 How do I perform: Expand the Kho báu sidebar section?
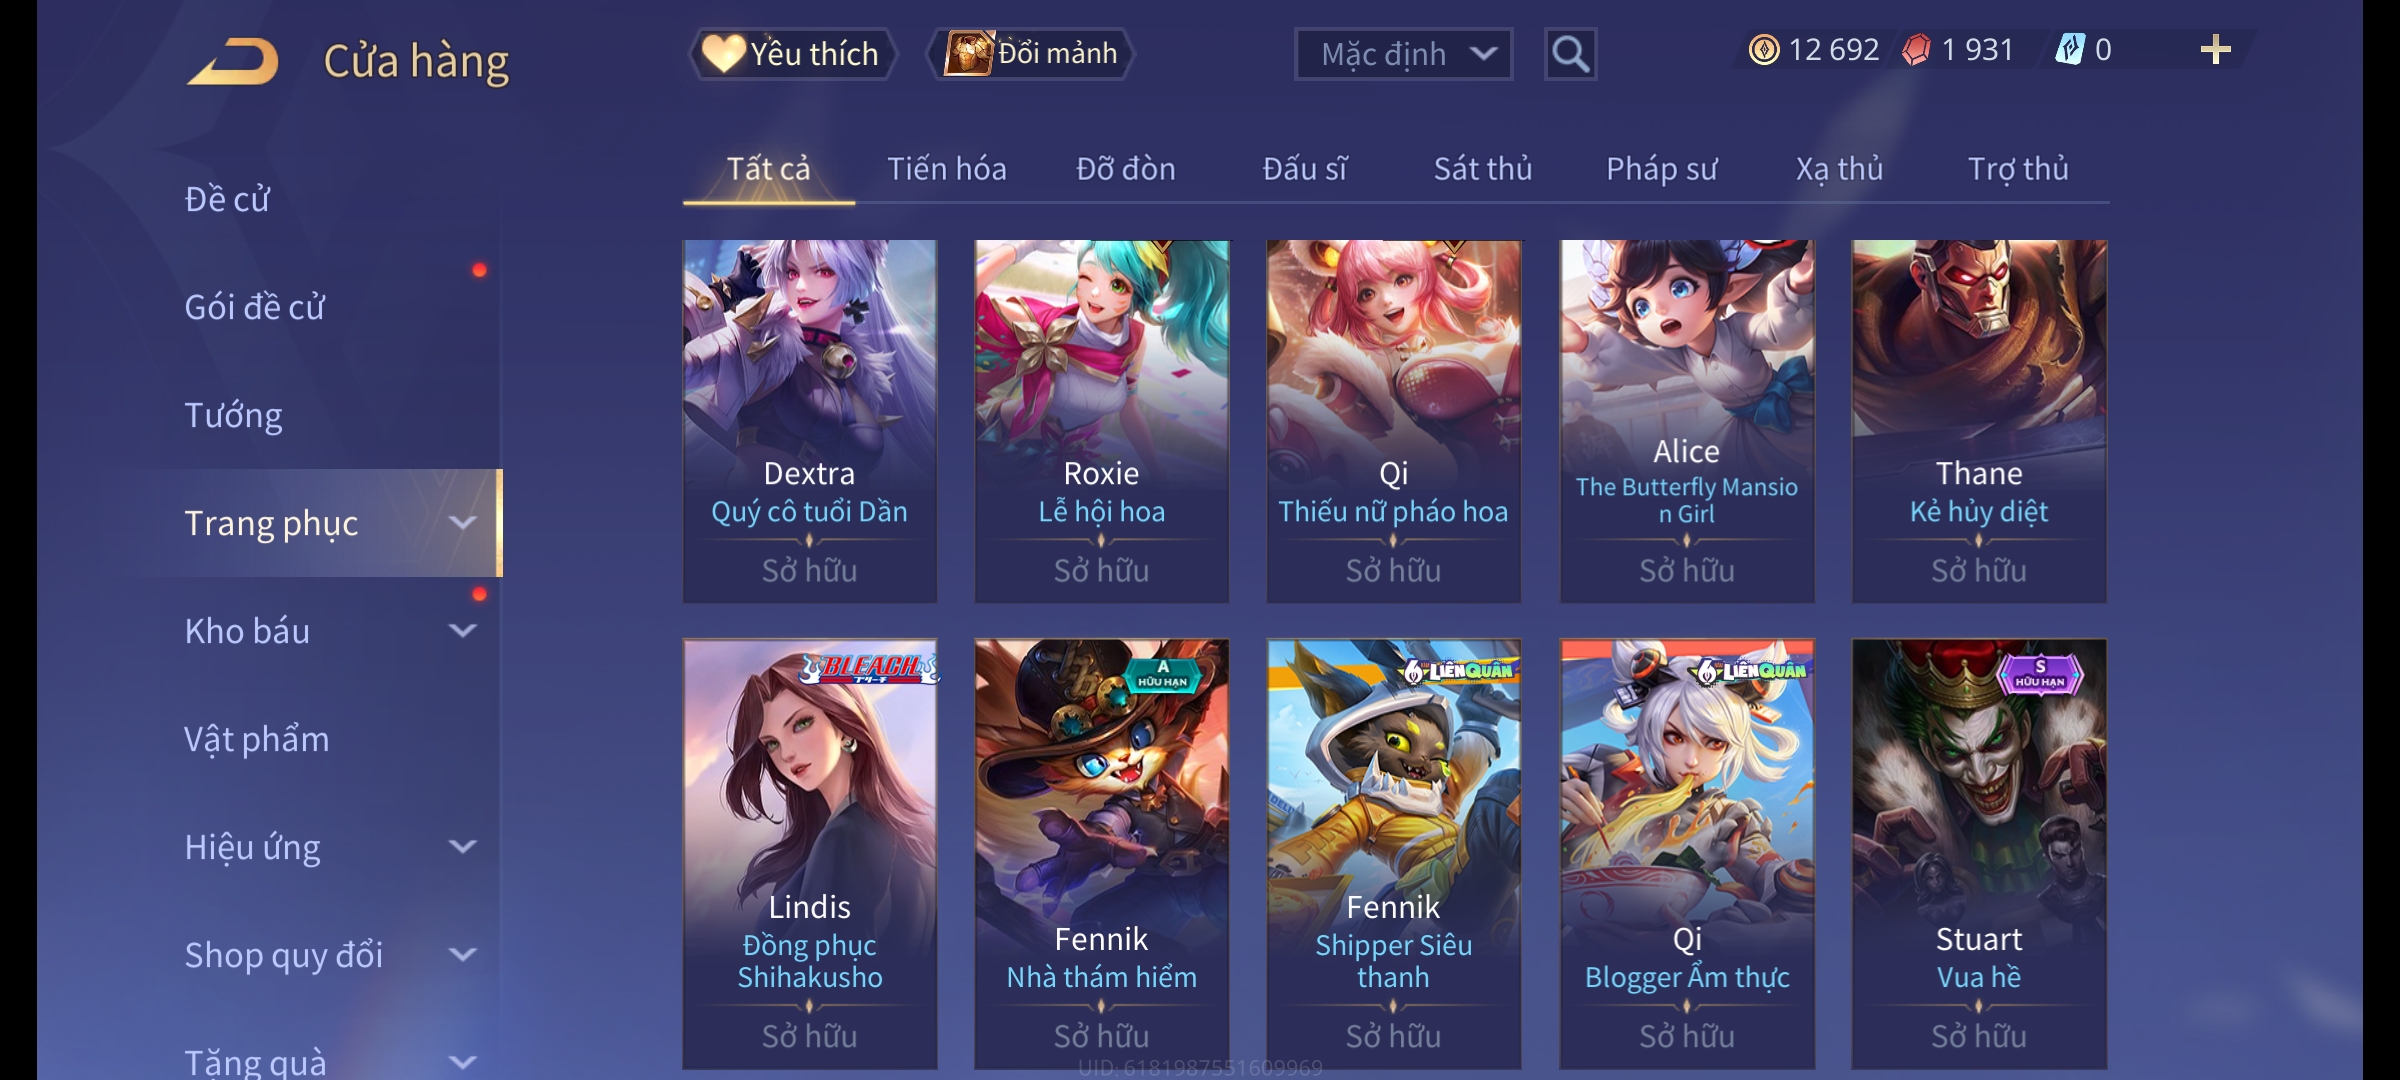tap(462, 631)
